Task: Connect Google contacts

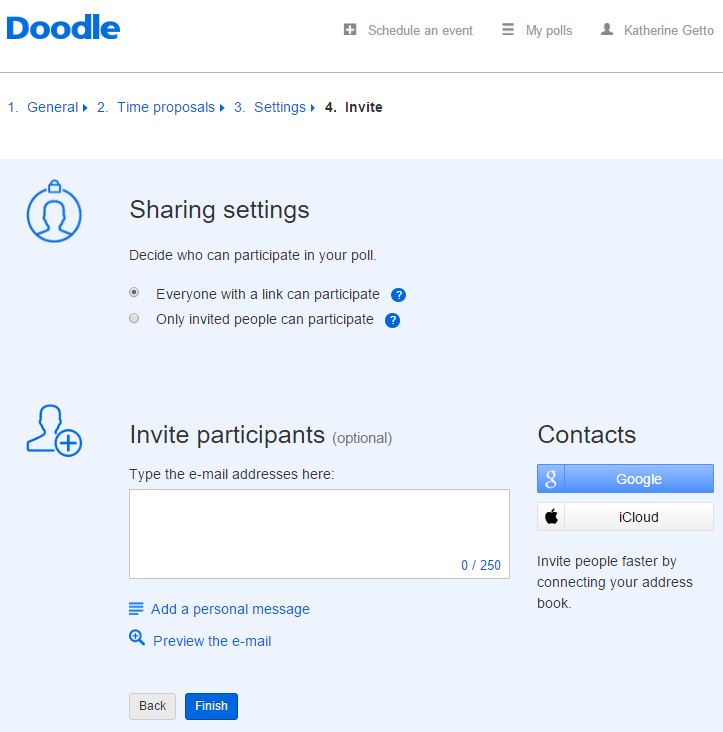Action: point(625,479)
